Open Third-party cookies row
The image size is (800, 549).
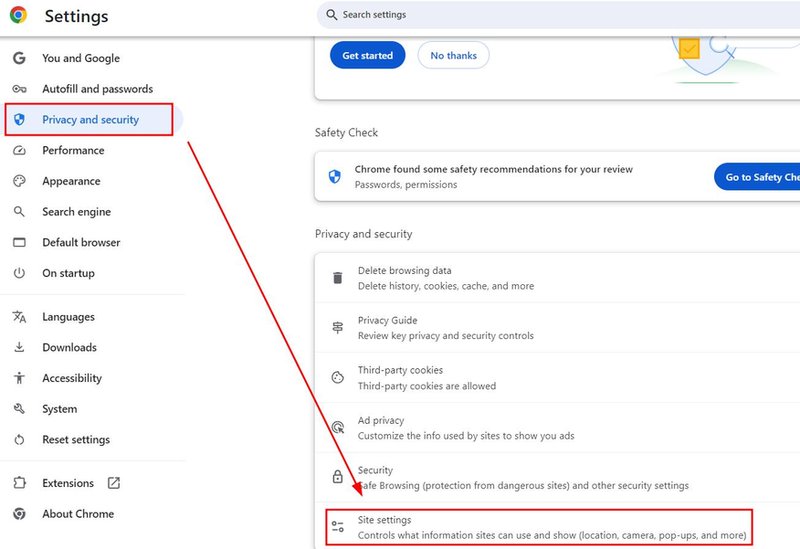coord(557,378)
